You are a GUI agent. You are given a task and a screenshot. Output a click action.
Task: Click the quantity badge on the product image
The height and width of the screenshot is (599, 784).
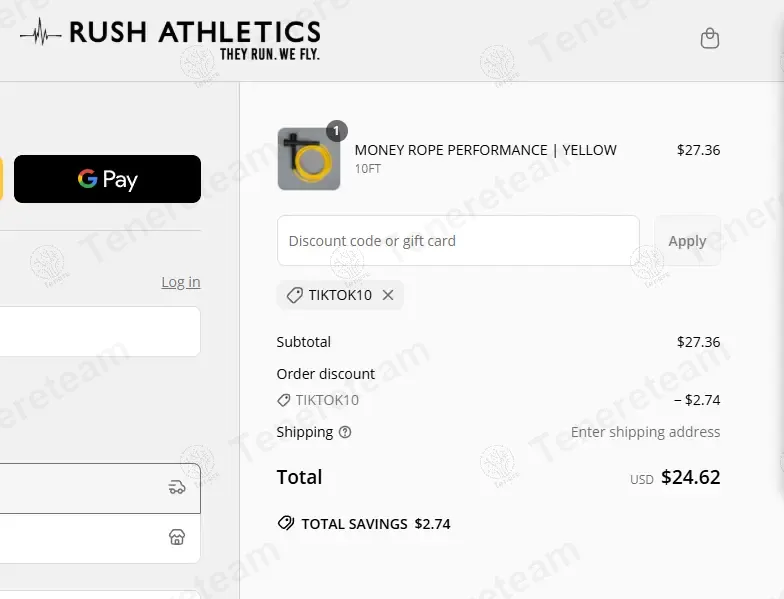337,131
